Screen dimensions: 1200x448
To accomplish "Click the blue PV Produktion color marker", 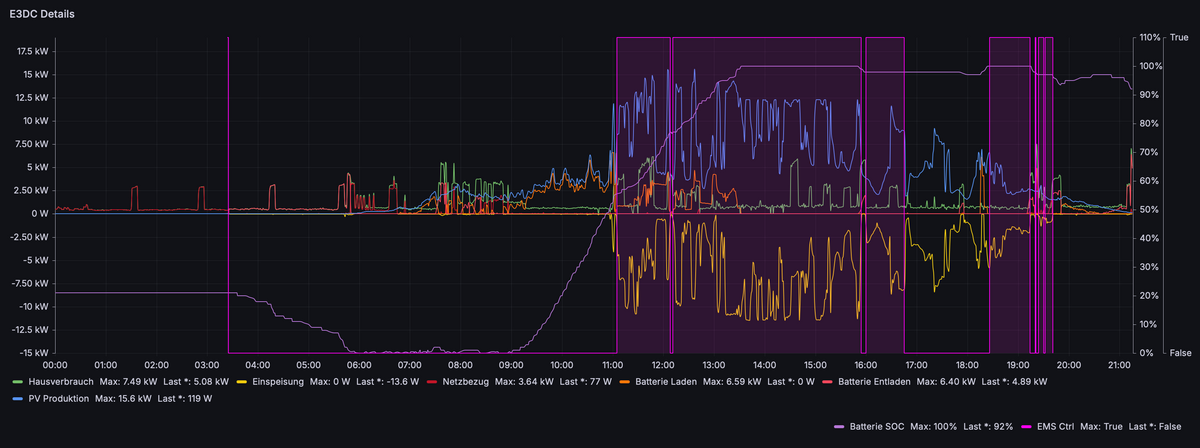I will pos(17,399).
